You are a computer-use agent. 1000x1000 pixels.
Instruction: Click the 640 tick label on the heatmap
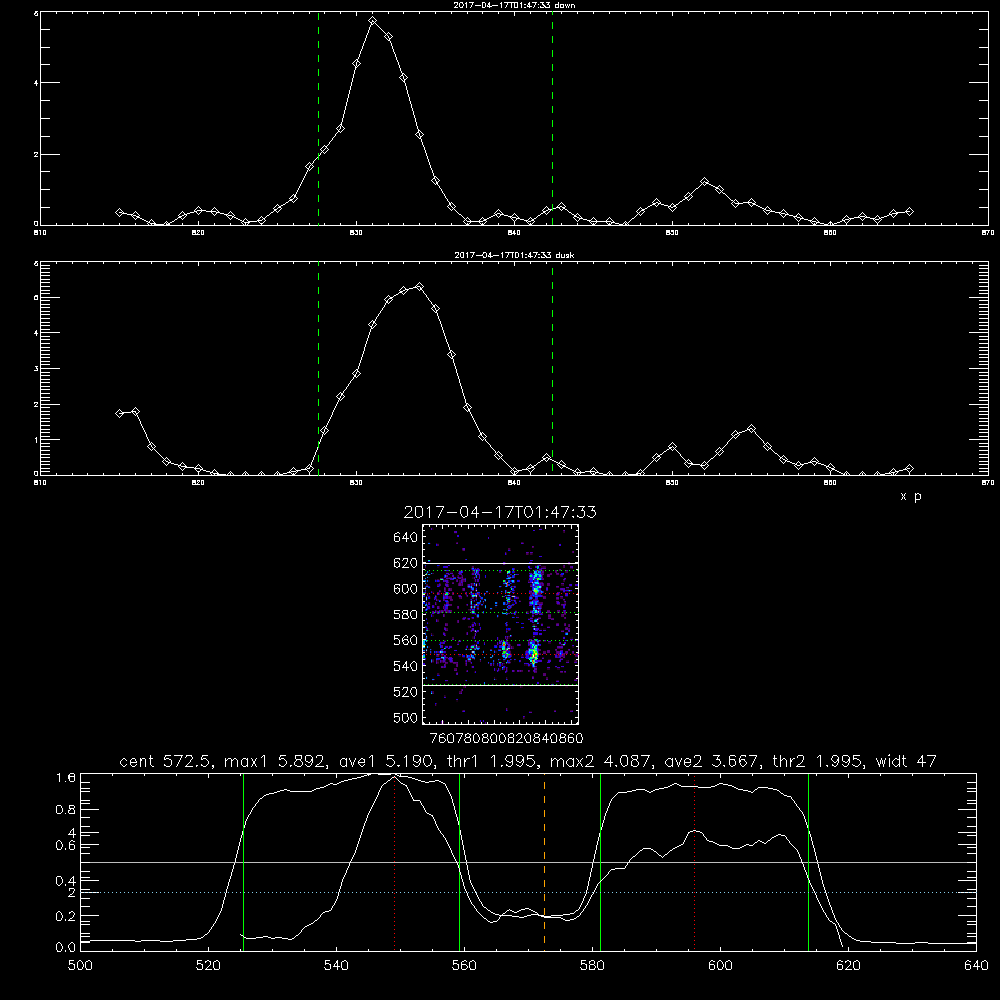pos(405,537)
